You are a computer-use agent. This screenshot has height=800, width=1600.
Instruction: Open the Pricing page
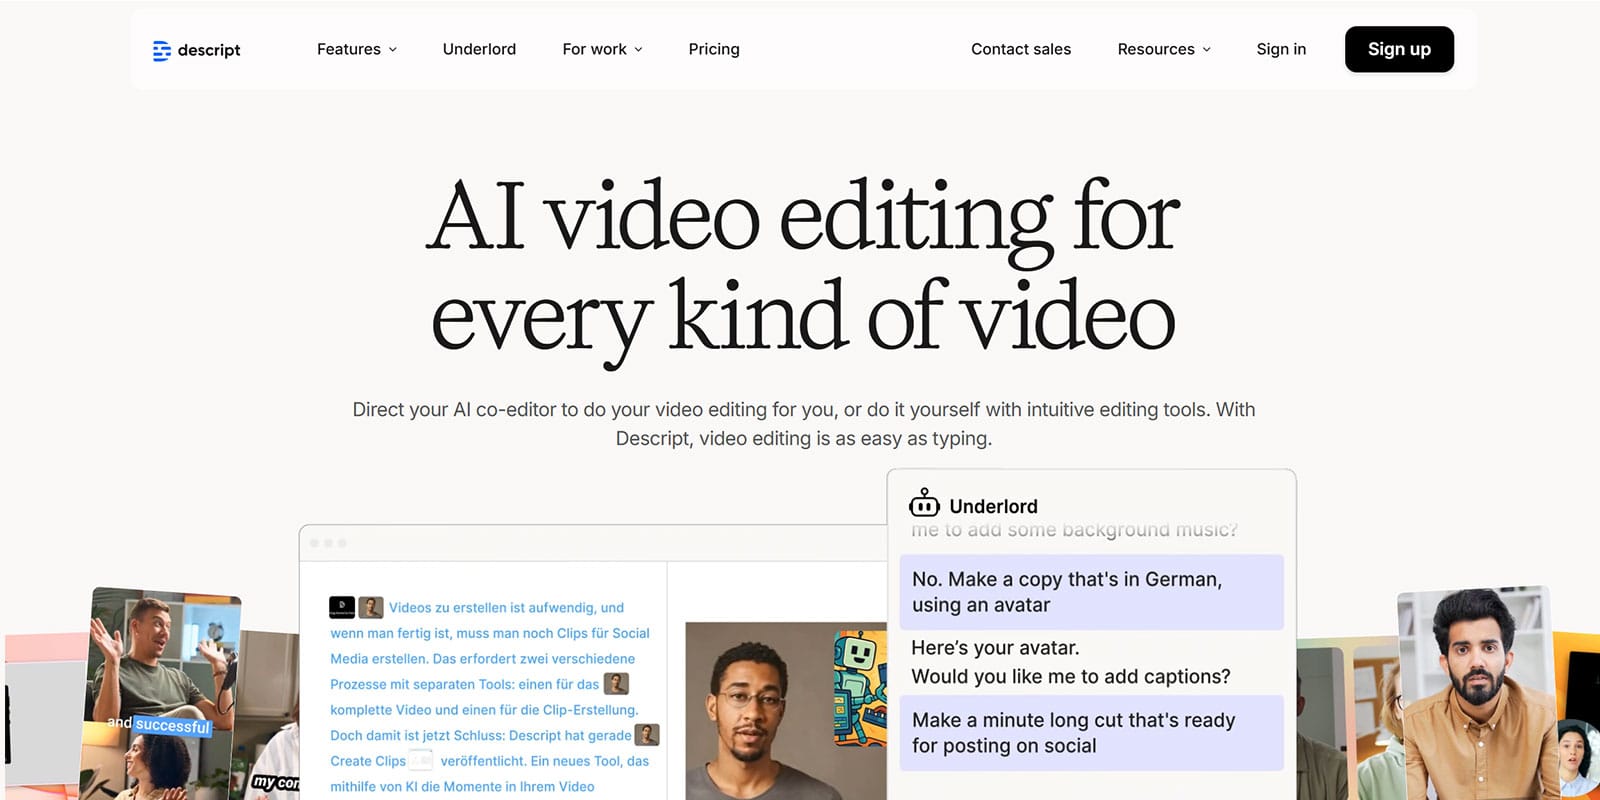(x=714, y=49)
